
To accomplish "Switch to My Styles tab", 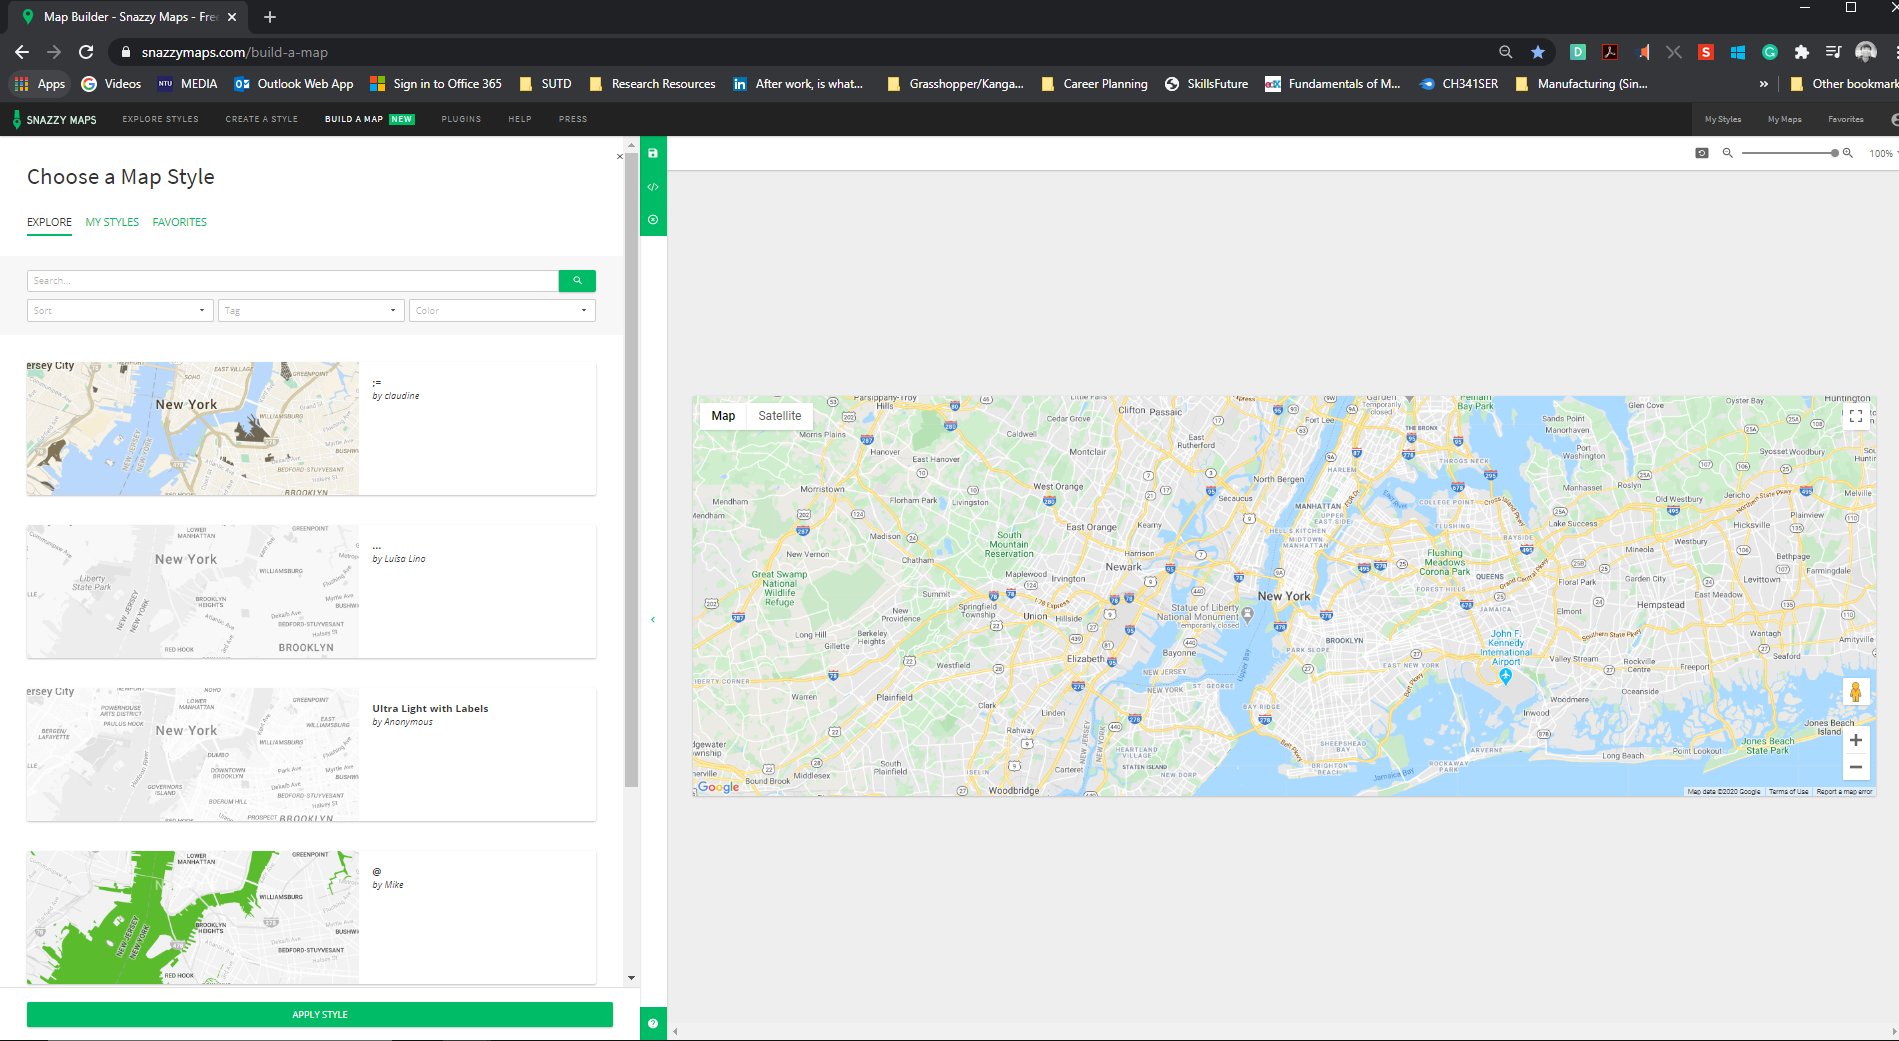I will coord(112,222).
